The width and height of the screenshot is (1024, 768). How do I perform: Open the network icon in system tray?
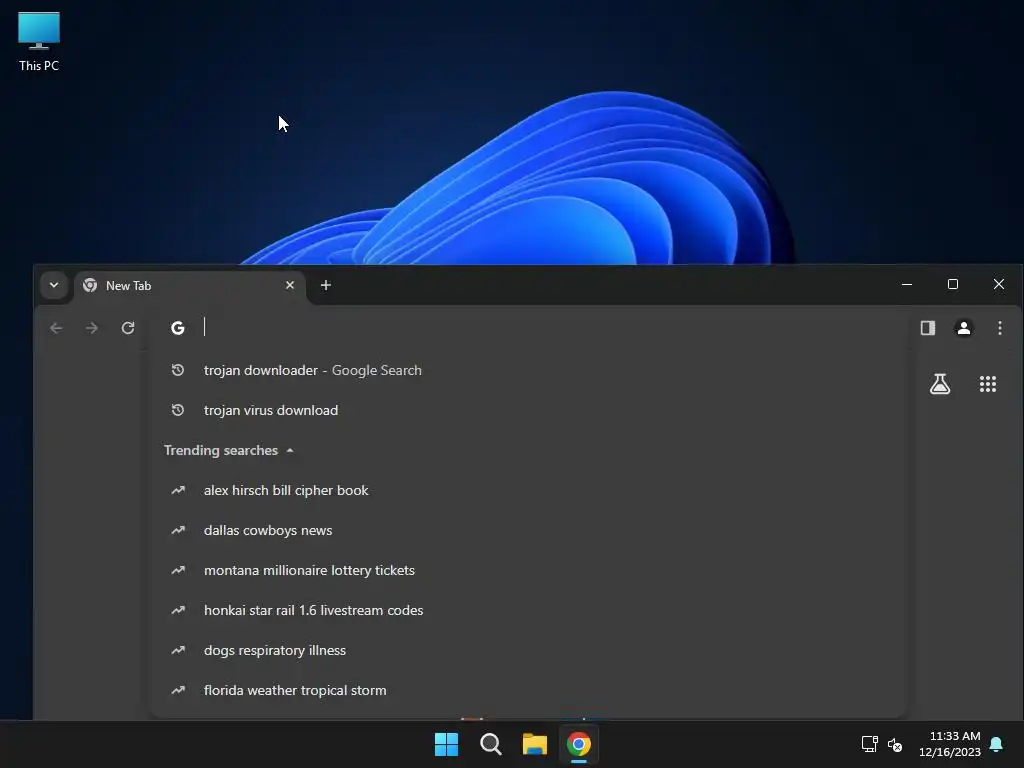click(x=869, y=744)
